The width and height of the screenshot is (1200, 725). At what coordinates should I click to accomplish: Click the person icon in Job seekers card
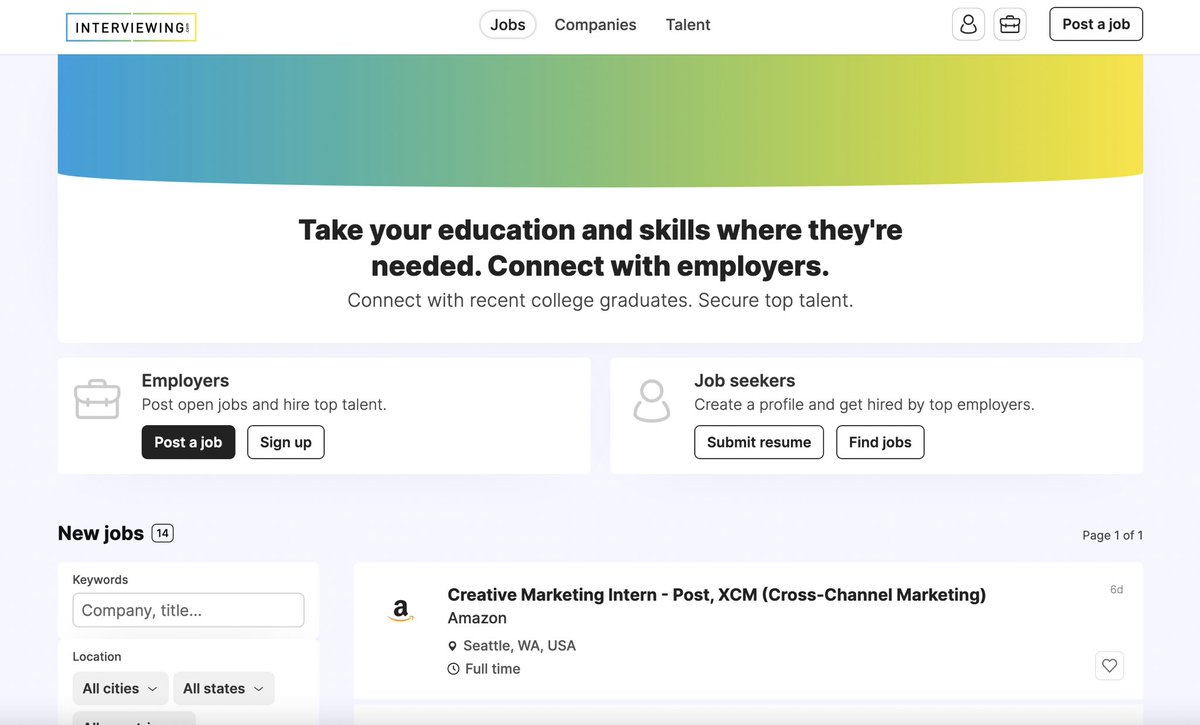pyautogui.click(x=652, y=400)
